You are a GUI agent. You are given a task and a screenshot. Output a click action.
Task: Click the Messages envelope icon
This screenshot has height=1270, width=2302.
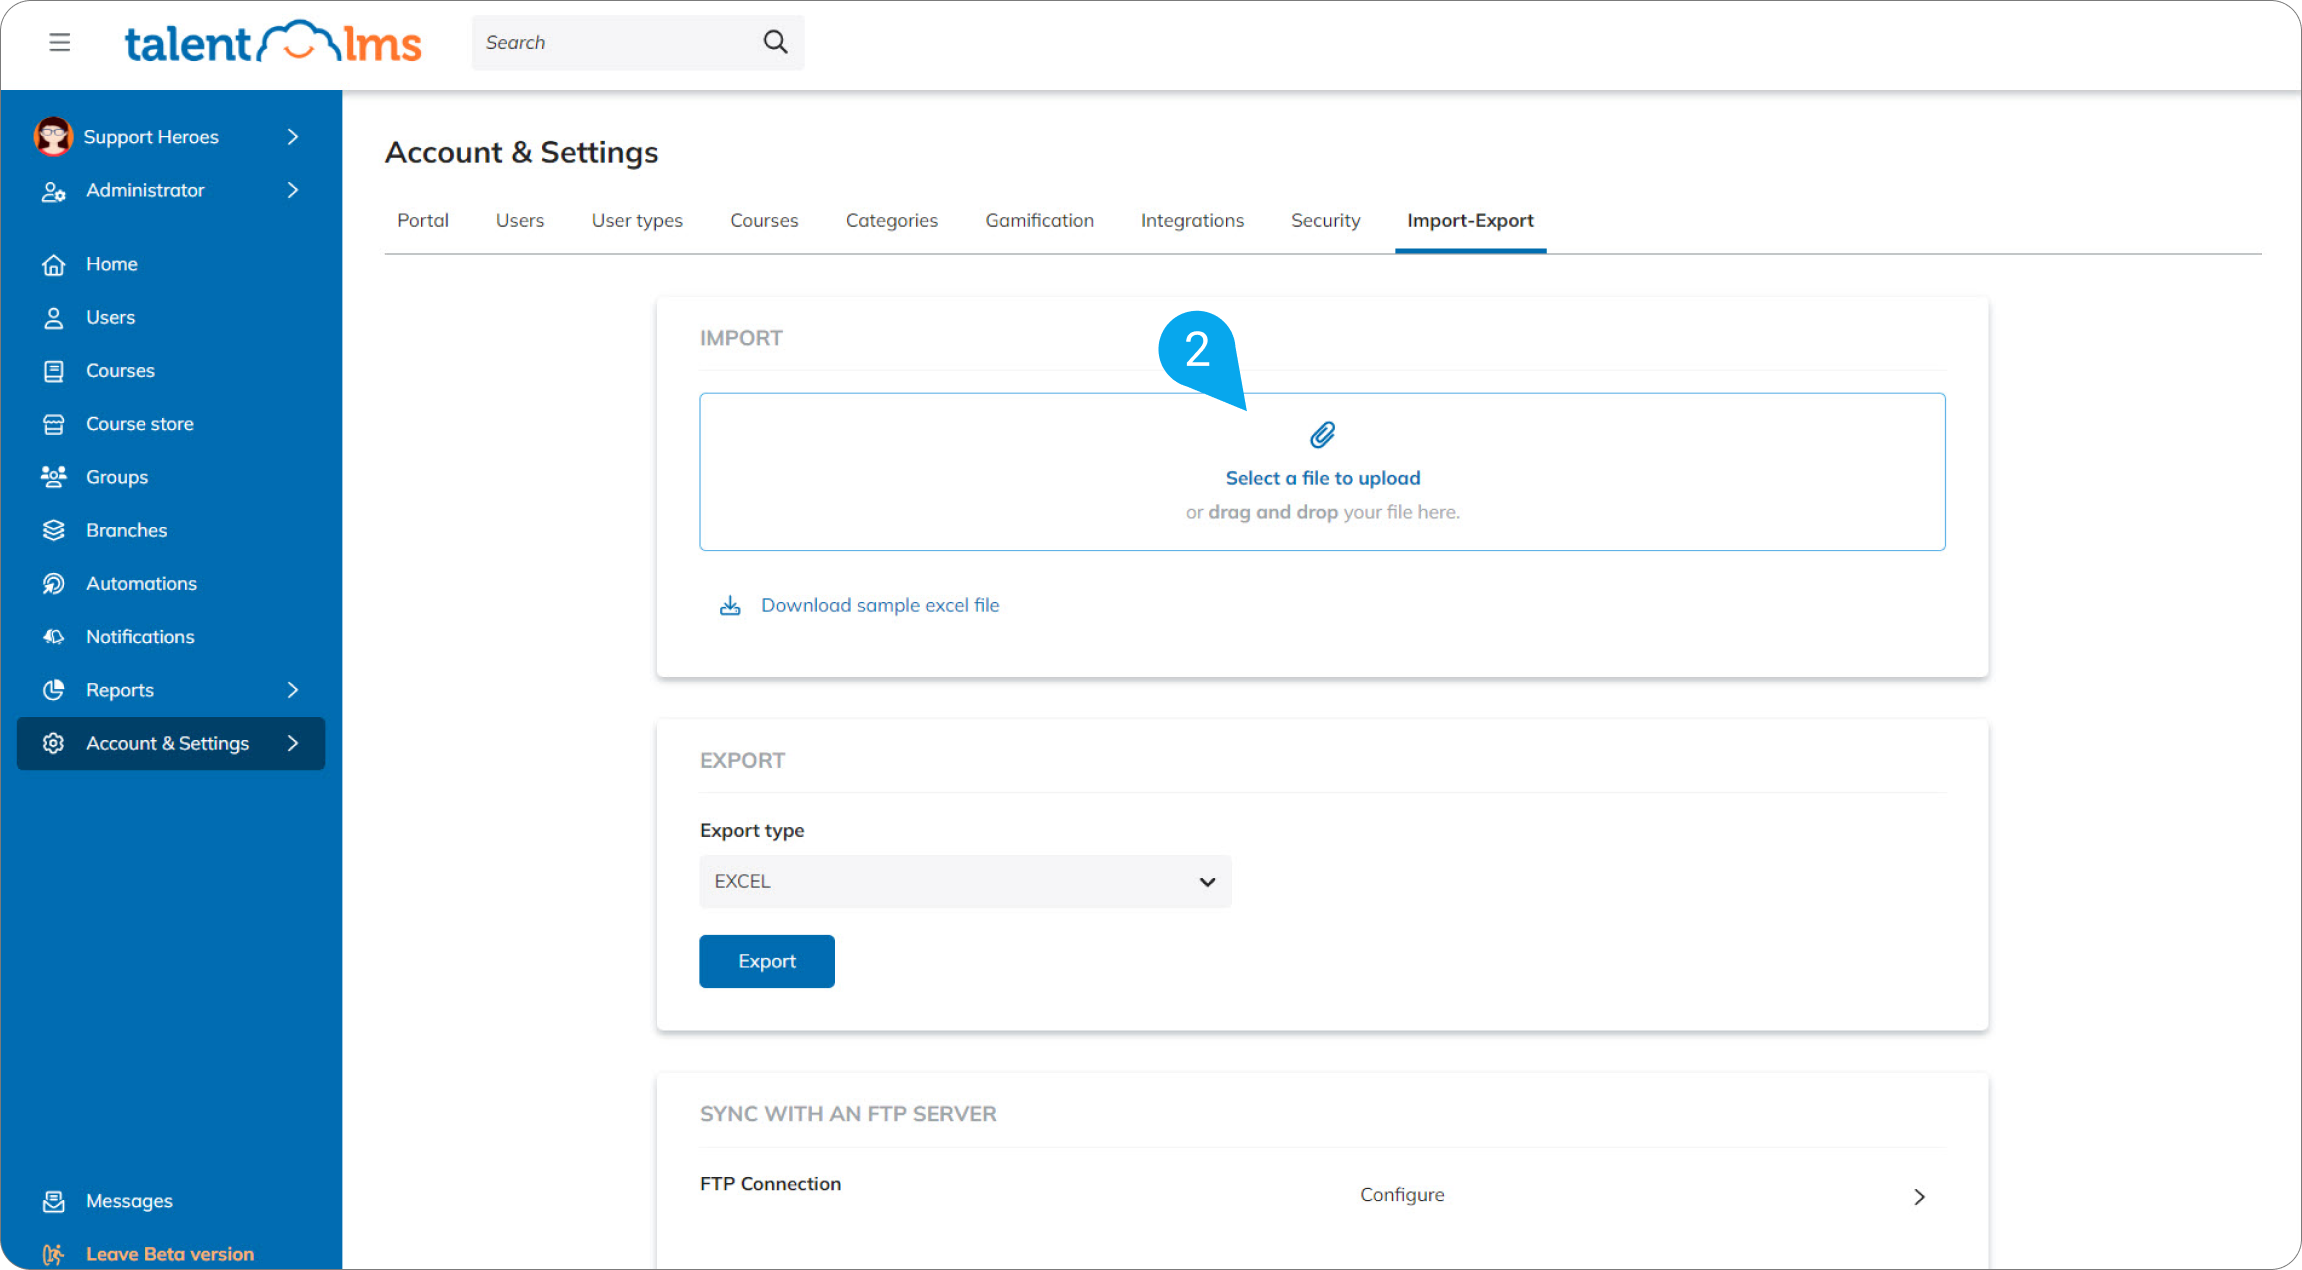(x=54, y=1201)
